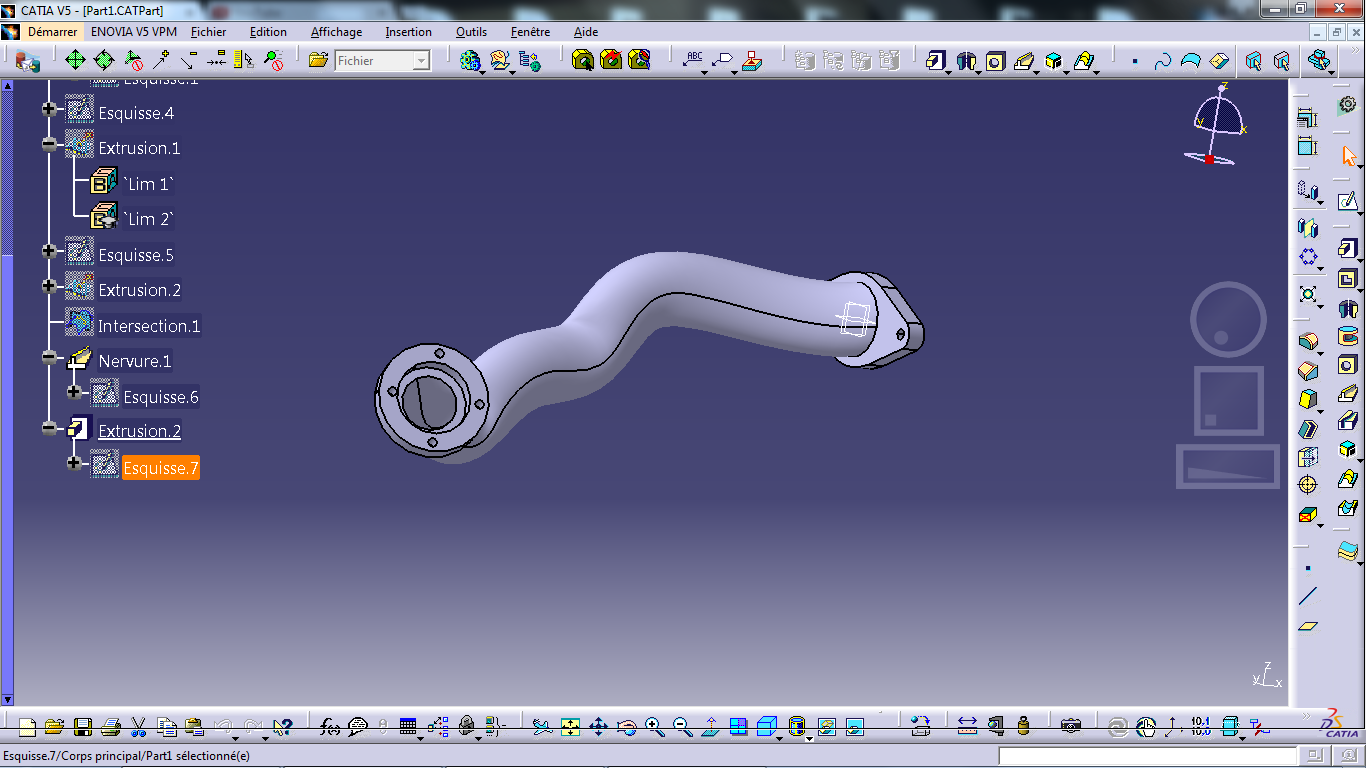
Task: Open the Fenêtre menu
Action: (530, 32)
